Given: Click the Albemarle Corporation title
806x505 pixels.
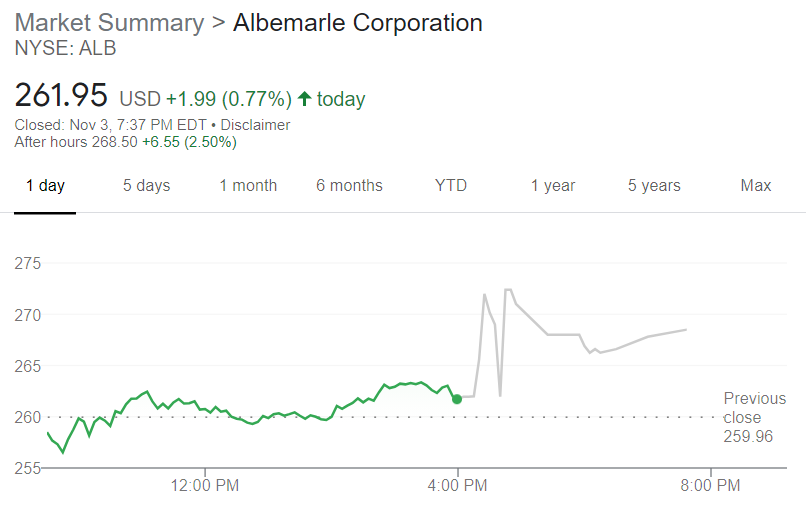Looking at the screenshot, I should point(358,23).
